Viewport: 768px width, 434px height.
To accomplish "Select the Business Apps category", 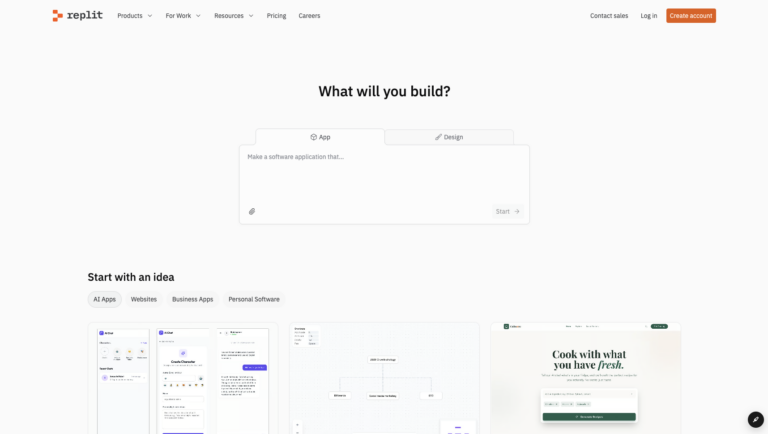I will click(x=192, y=299).
